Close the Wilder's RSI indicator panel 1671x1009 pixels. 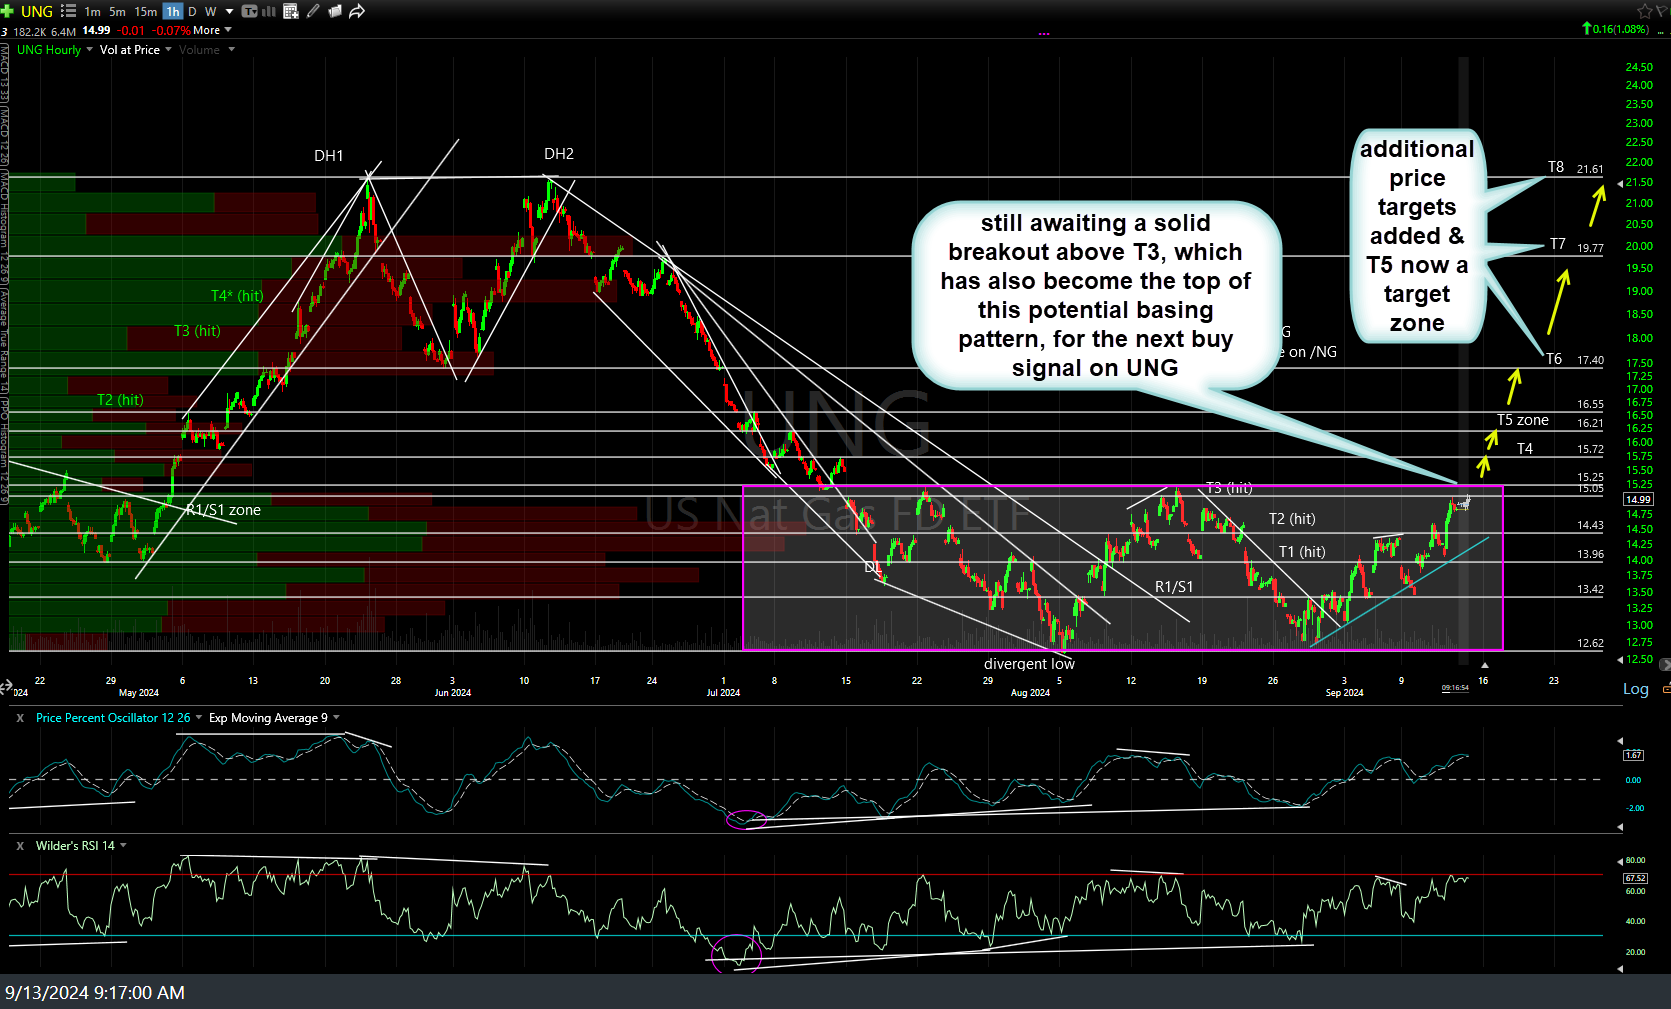point(19,846)
